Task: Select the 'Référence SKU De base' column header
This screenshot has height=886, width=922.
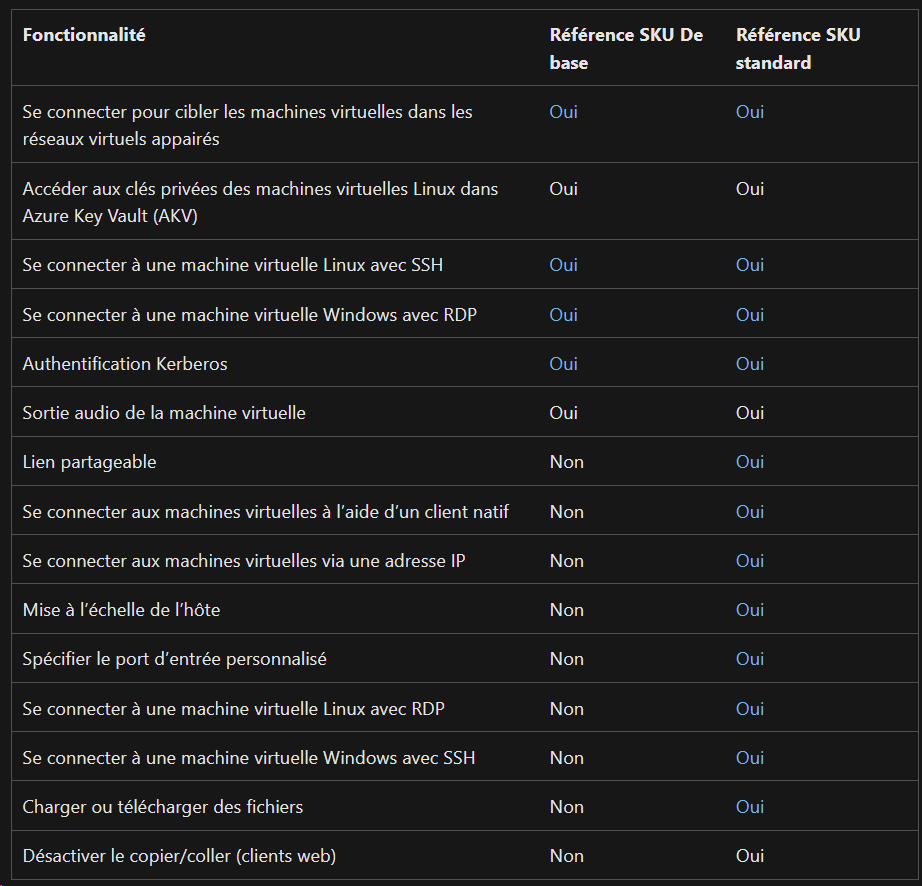Action: (626, 48)
